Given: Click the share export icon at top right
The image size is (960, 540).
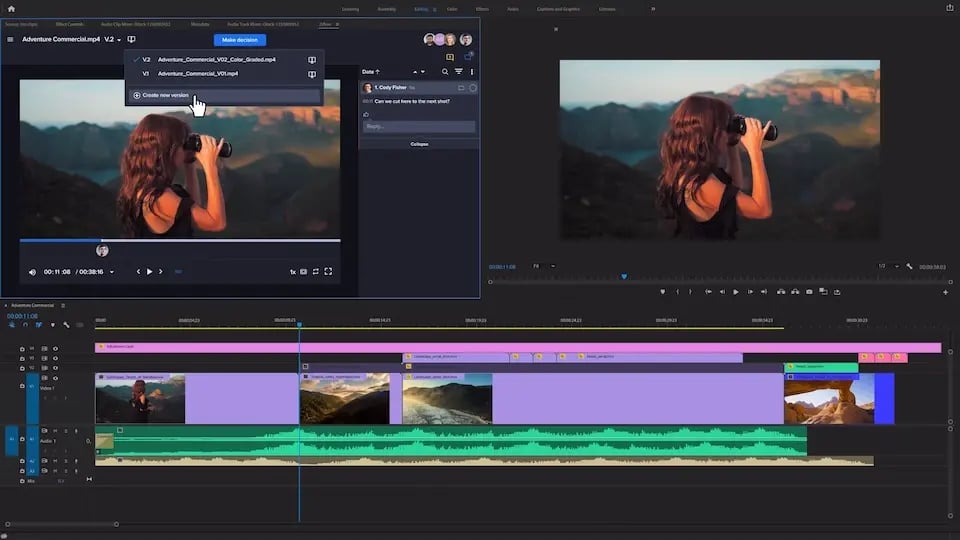Looking at the screenshot, I should point(949,8).
